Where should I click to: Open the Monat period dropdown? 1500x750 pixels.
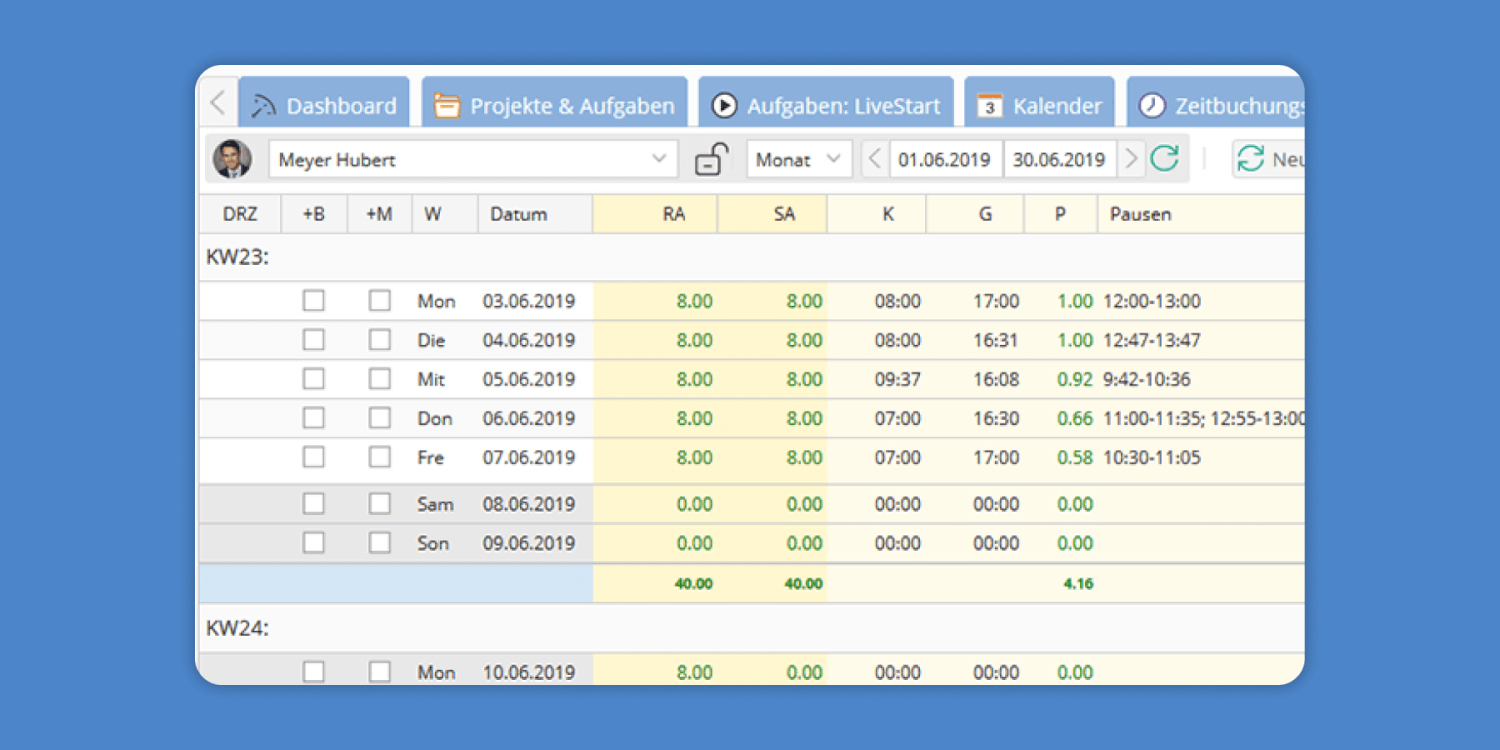click(799, 159)
